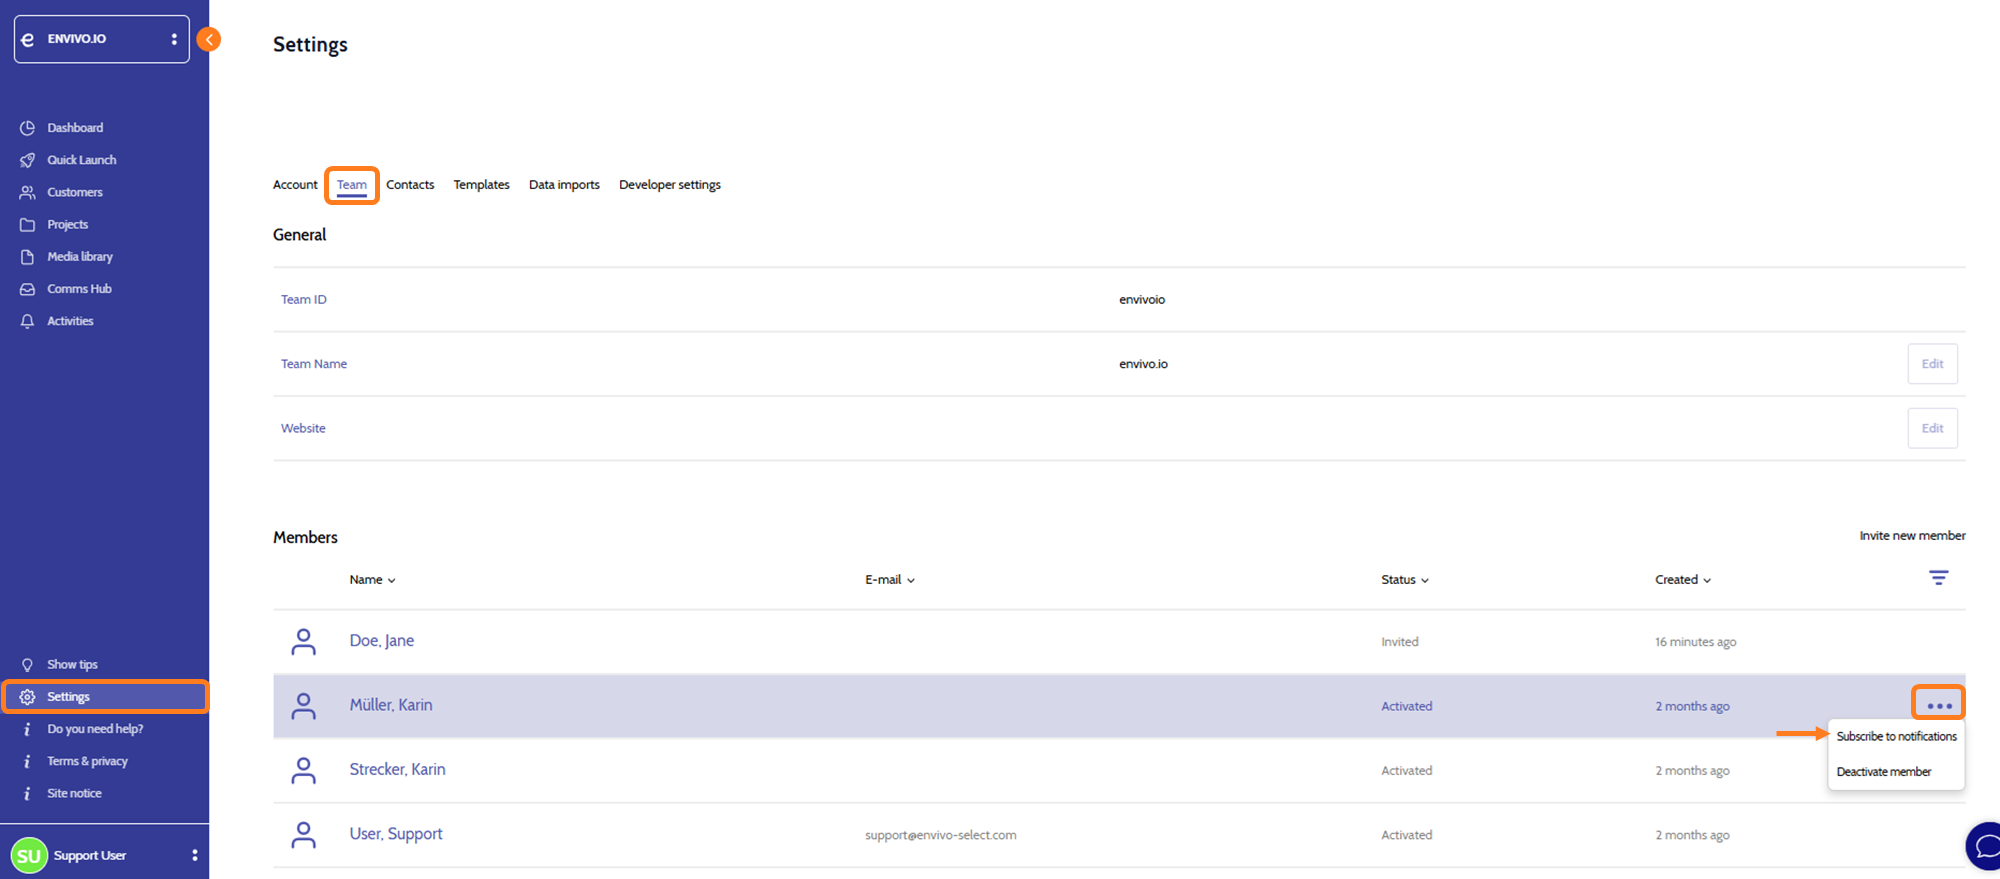Sort members by Name column

pos(372,580)
